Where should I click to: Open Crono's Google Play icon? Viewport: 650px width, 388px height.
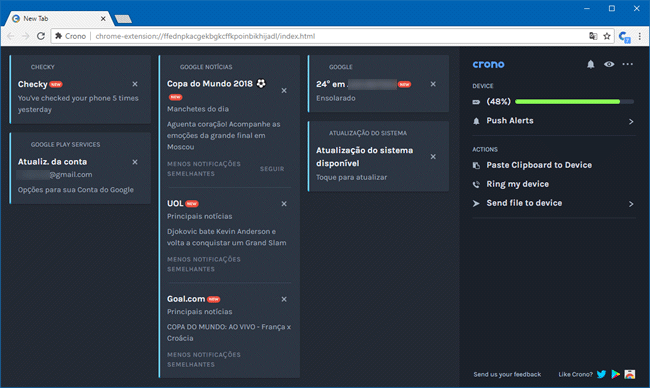click(616, 374)
